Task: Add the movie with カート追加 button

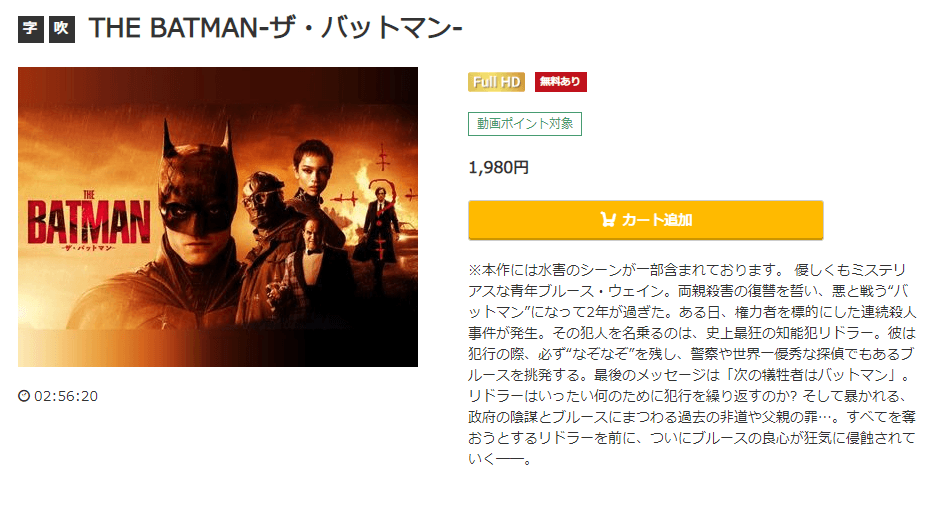Action: pyautogui.click(x=645, y=220)
